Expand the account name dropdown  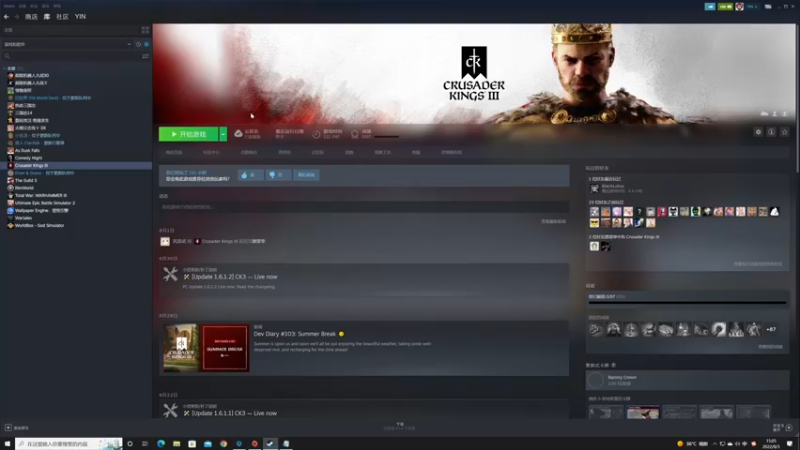point(752,7)
